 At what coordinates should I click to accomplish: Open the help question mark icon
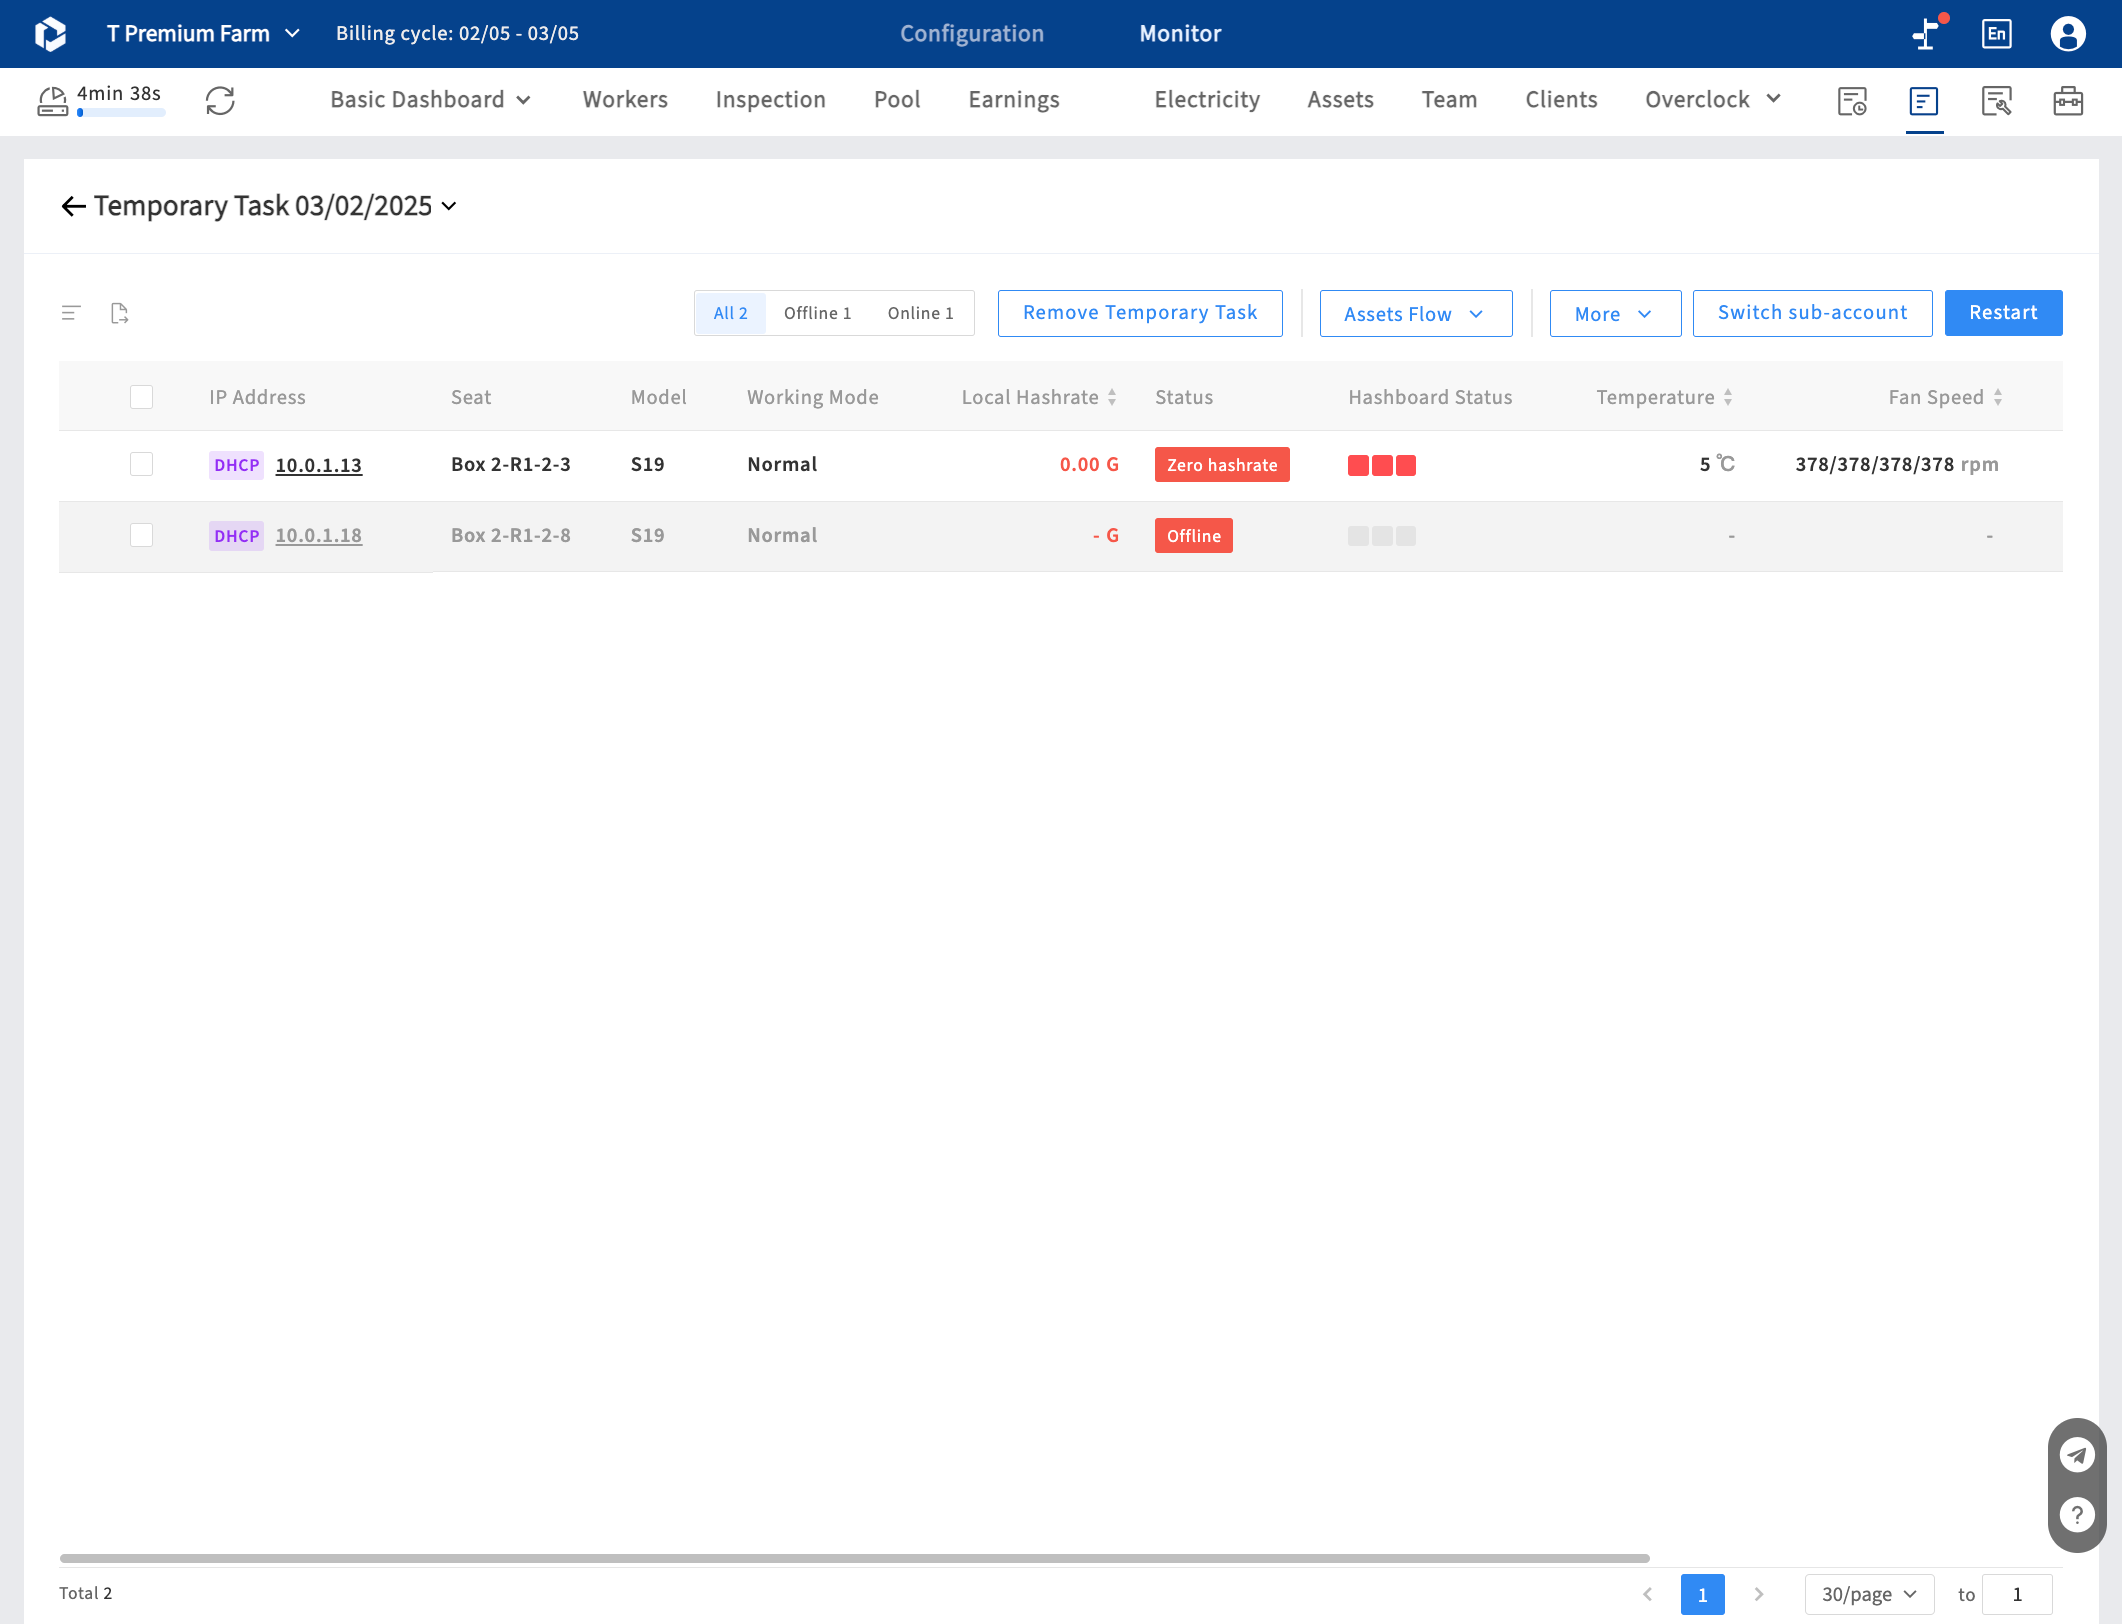tap(2077, 1515)
